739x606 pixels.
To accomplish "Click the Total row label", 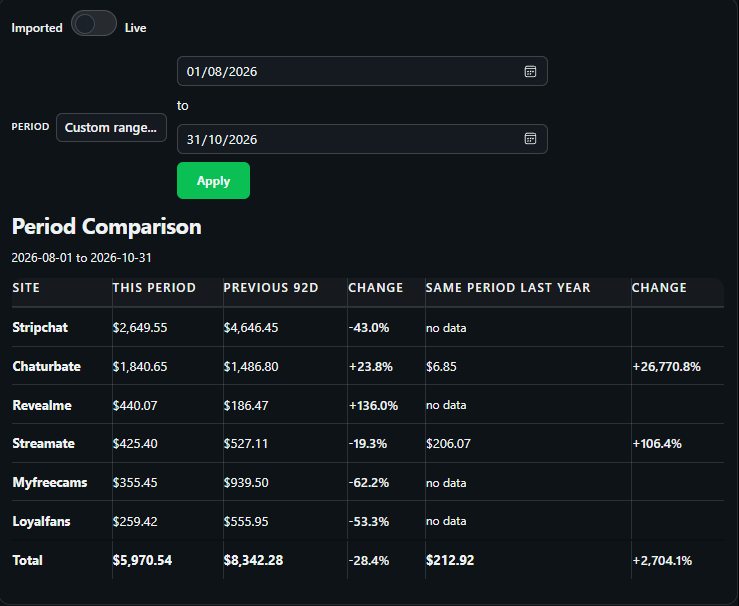I will pos(27,560).
